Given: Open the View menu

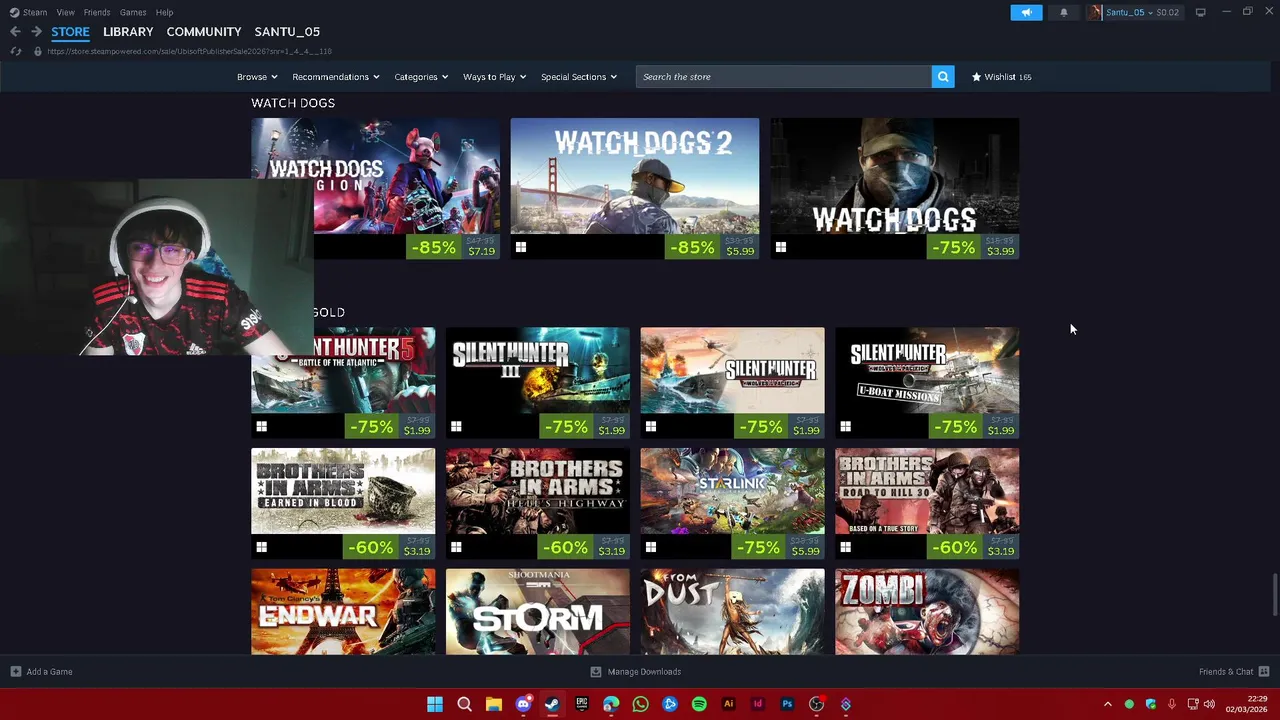Looking at the screenshot, I should pyautogui.click(x=65, y=12).
